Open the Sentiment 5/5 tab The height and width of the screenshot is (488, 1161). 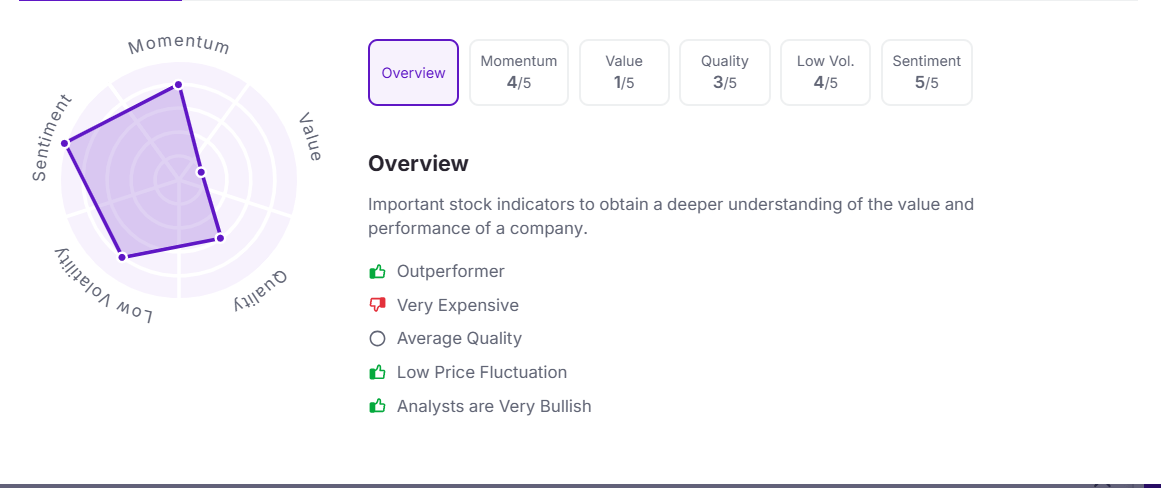(x=926, y=73)
